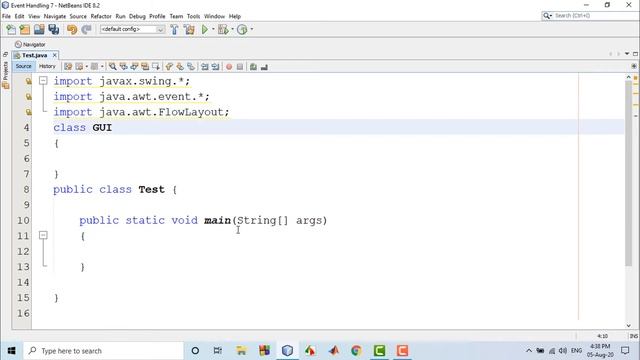This screenshot has height=360, width=640.
Task: Open the Task View taskbar icon
Action: tap(218, 351)
